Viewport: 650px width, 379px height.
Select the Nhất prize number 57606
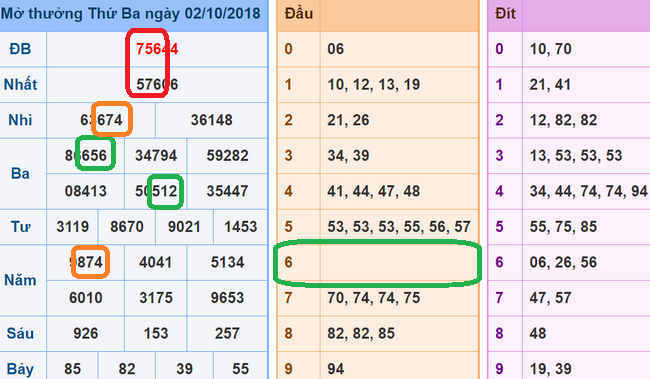(x=157, y=85)
